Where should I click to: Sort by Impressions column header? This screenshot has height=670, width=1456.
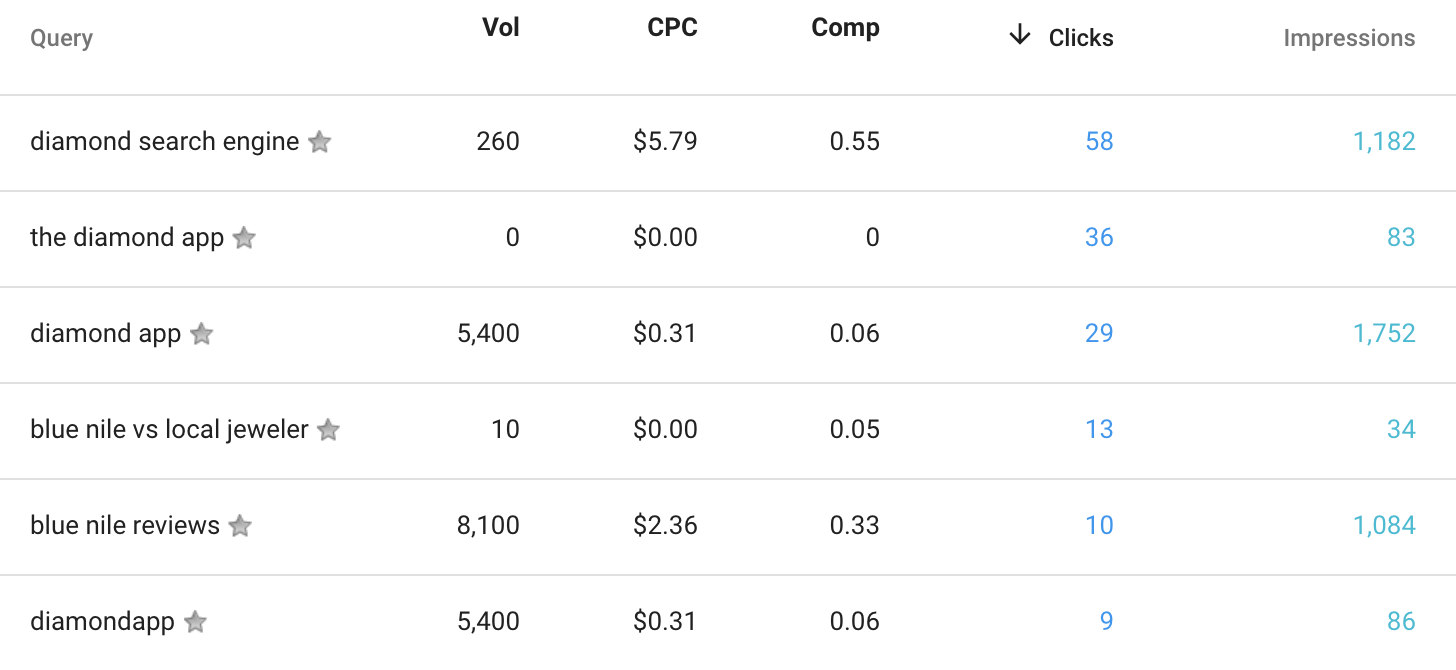tap(1349, 38)
